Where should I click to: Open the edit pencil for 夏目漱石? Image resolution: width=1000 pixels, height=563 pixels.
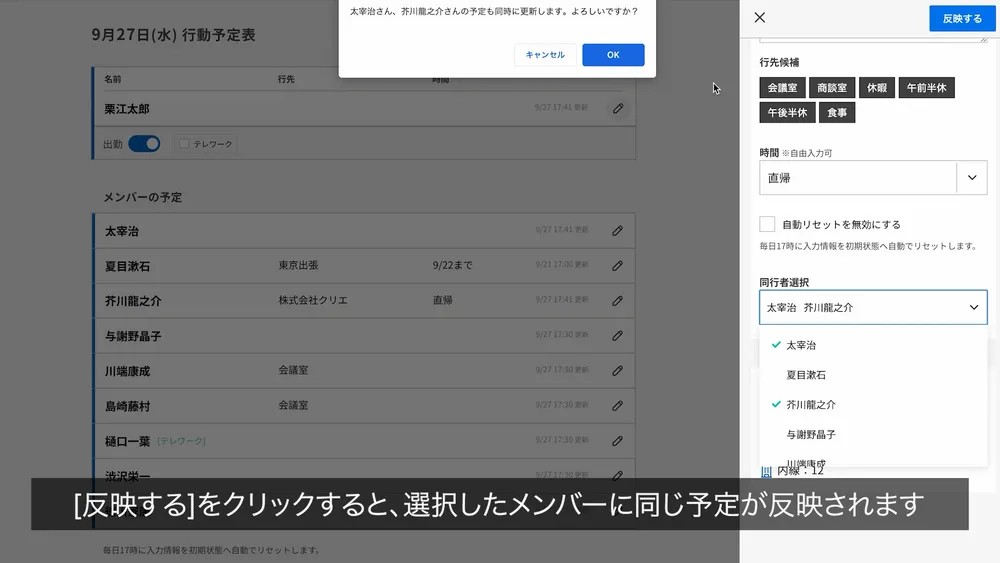[618, 266]
